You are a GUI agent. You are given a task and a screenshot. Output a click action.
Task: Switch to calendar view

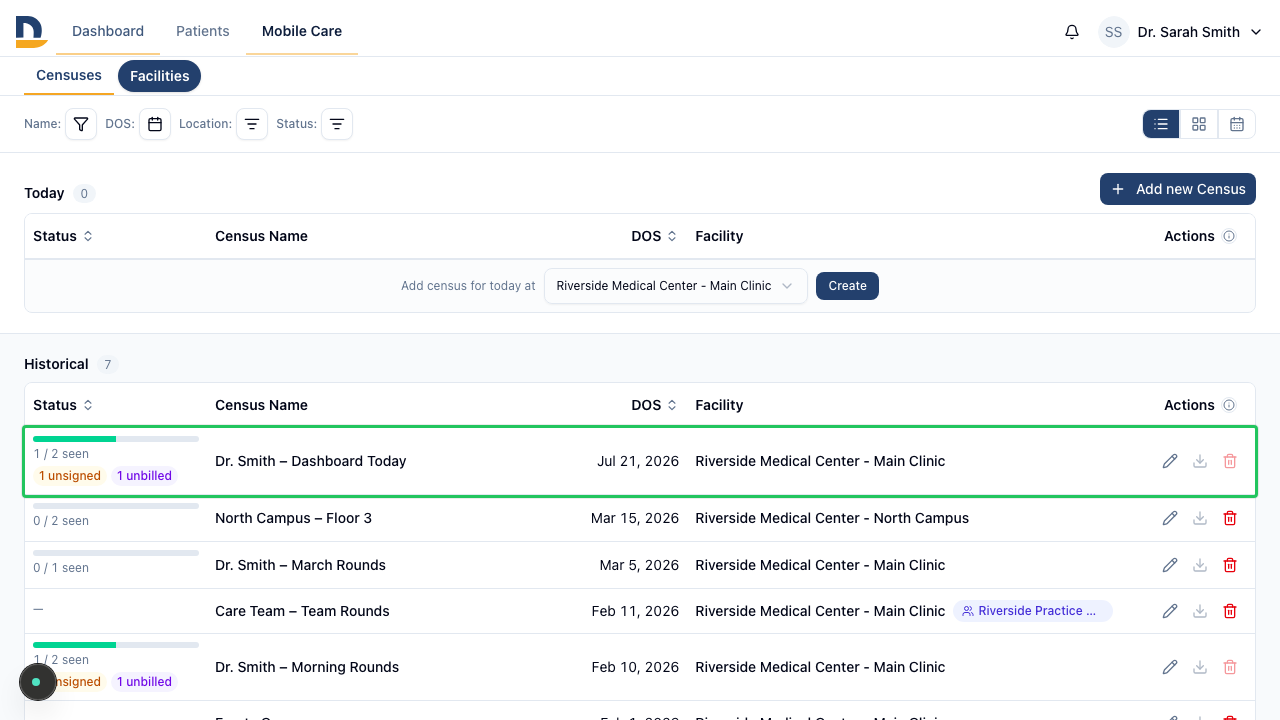[1237, 124]
